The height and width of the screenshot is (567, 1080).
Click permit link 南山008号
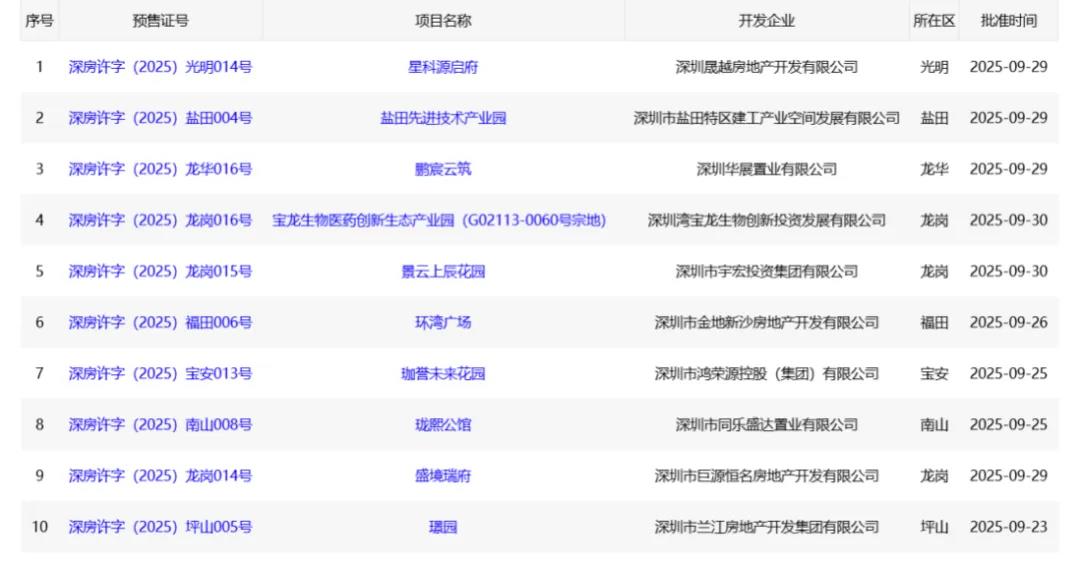160,424
